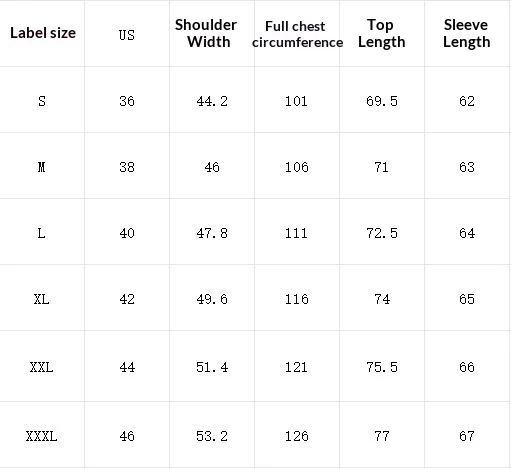
Task: Click chest circumference value 126
Action: pos(297,436)
